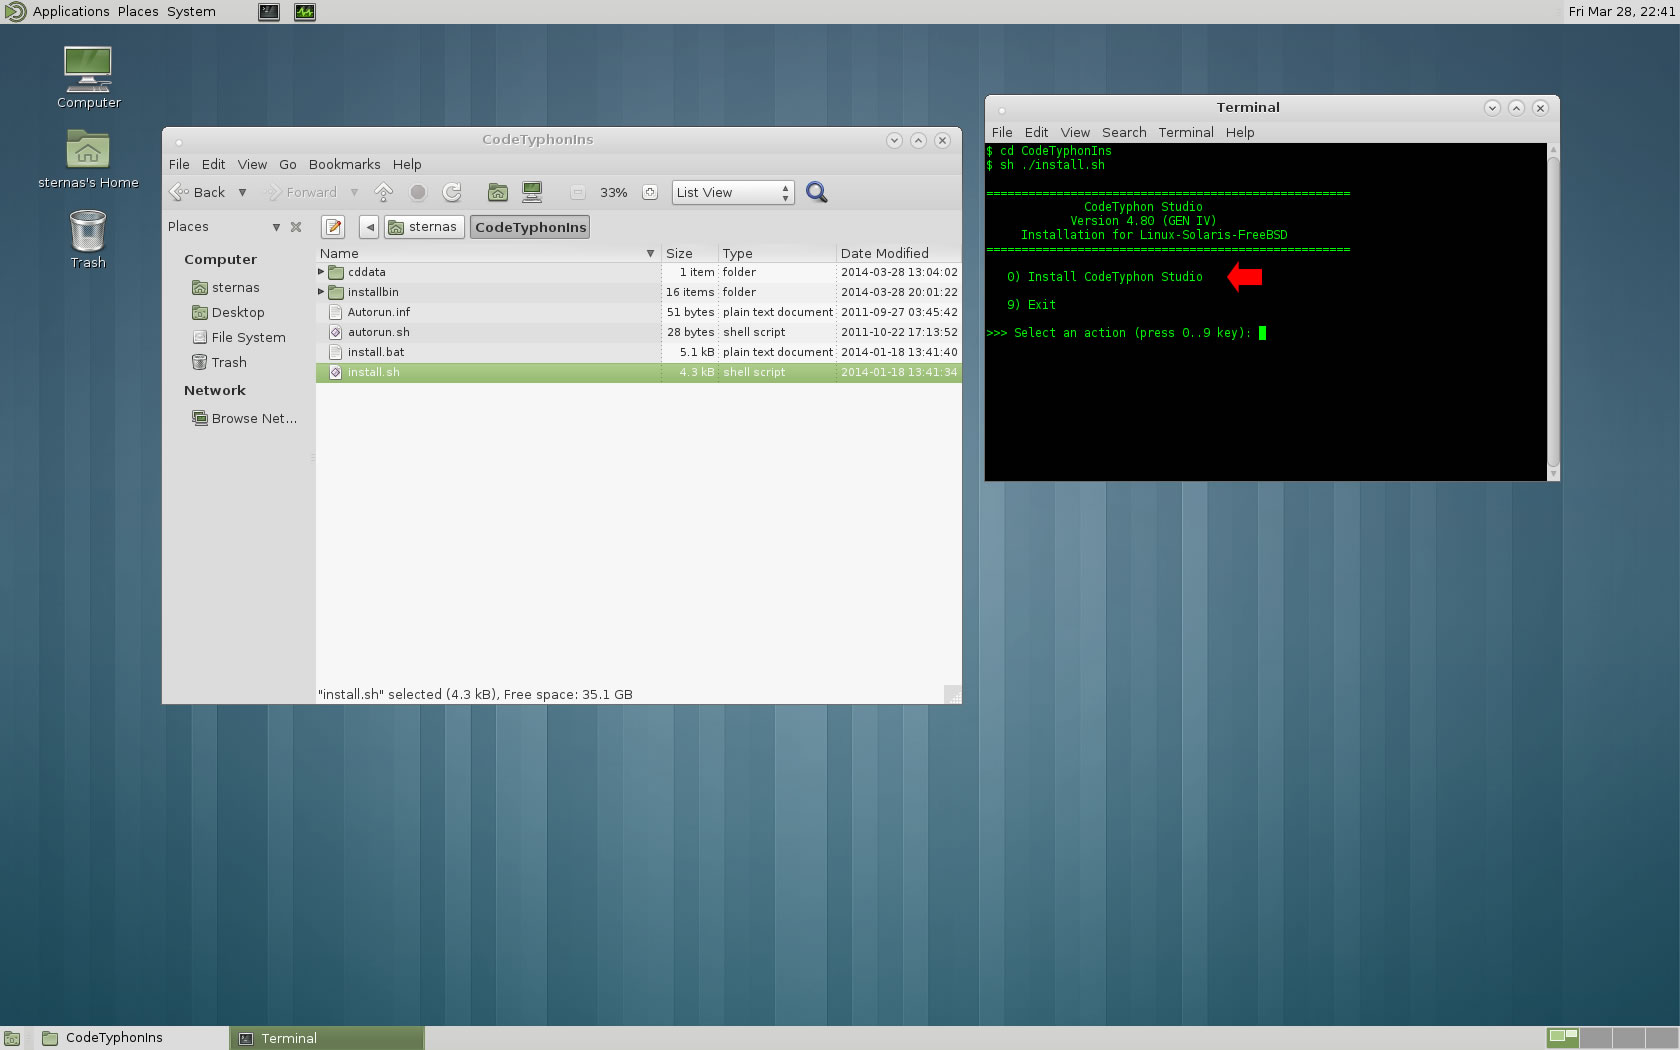Image resolution: width=1680 pixels, height=1050 pixels.
Task: Sort by Size column header
Action: tap(690, 253)
